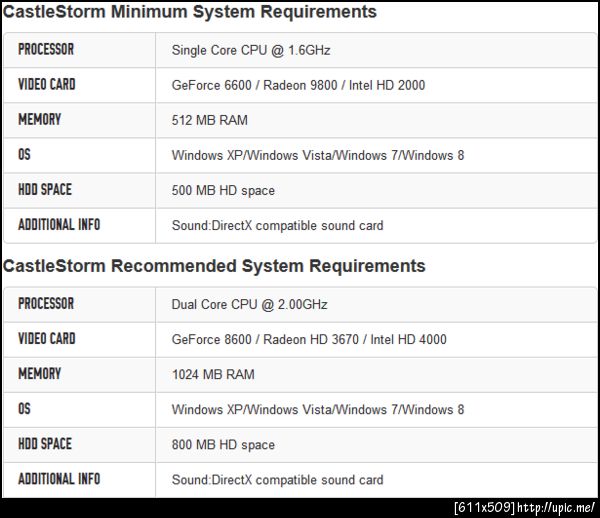Click the '500 MB HD space' value

223,190
